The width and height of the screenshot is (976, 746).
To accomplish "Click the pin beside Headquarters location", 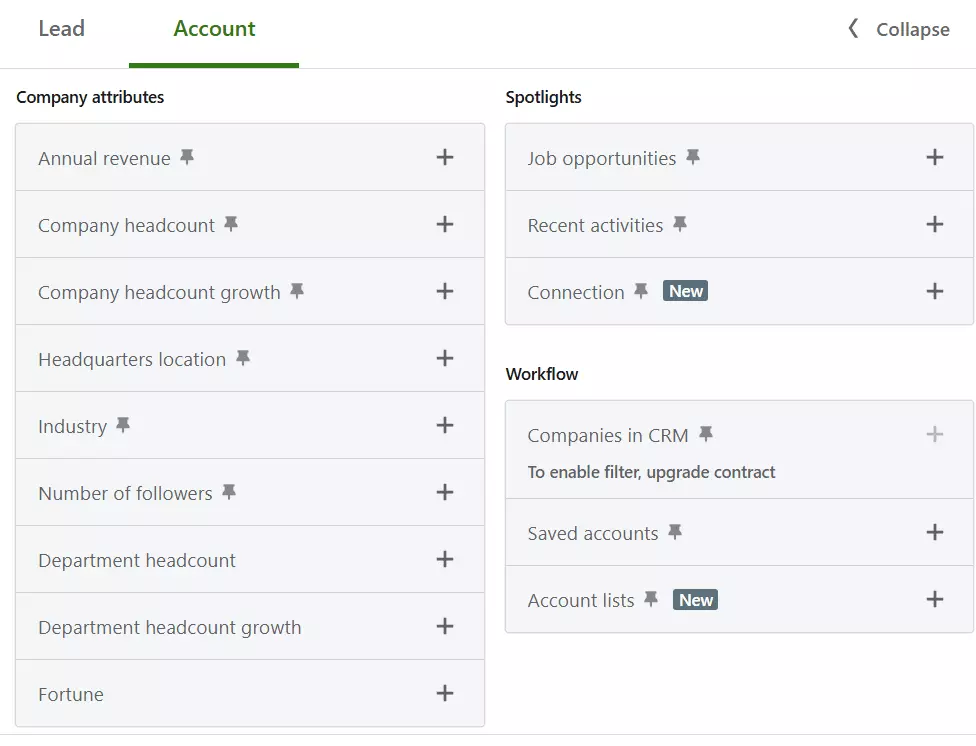I will tap(242, 356).
